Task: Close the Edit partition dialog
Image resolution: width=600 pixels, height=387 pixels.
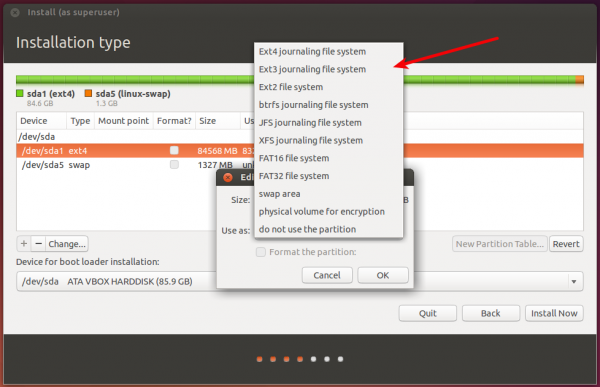Action: pos(228,178)
